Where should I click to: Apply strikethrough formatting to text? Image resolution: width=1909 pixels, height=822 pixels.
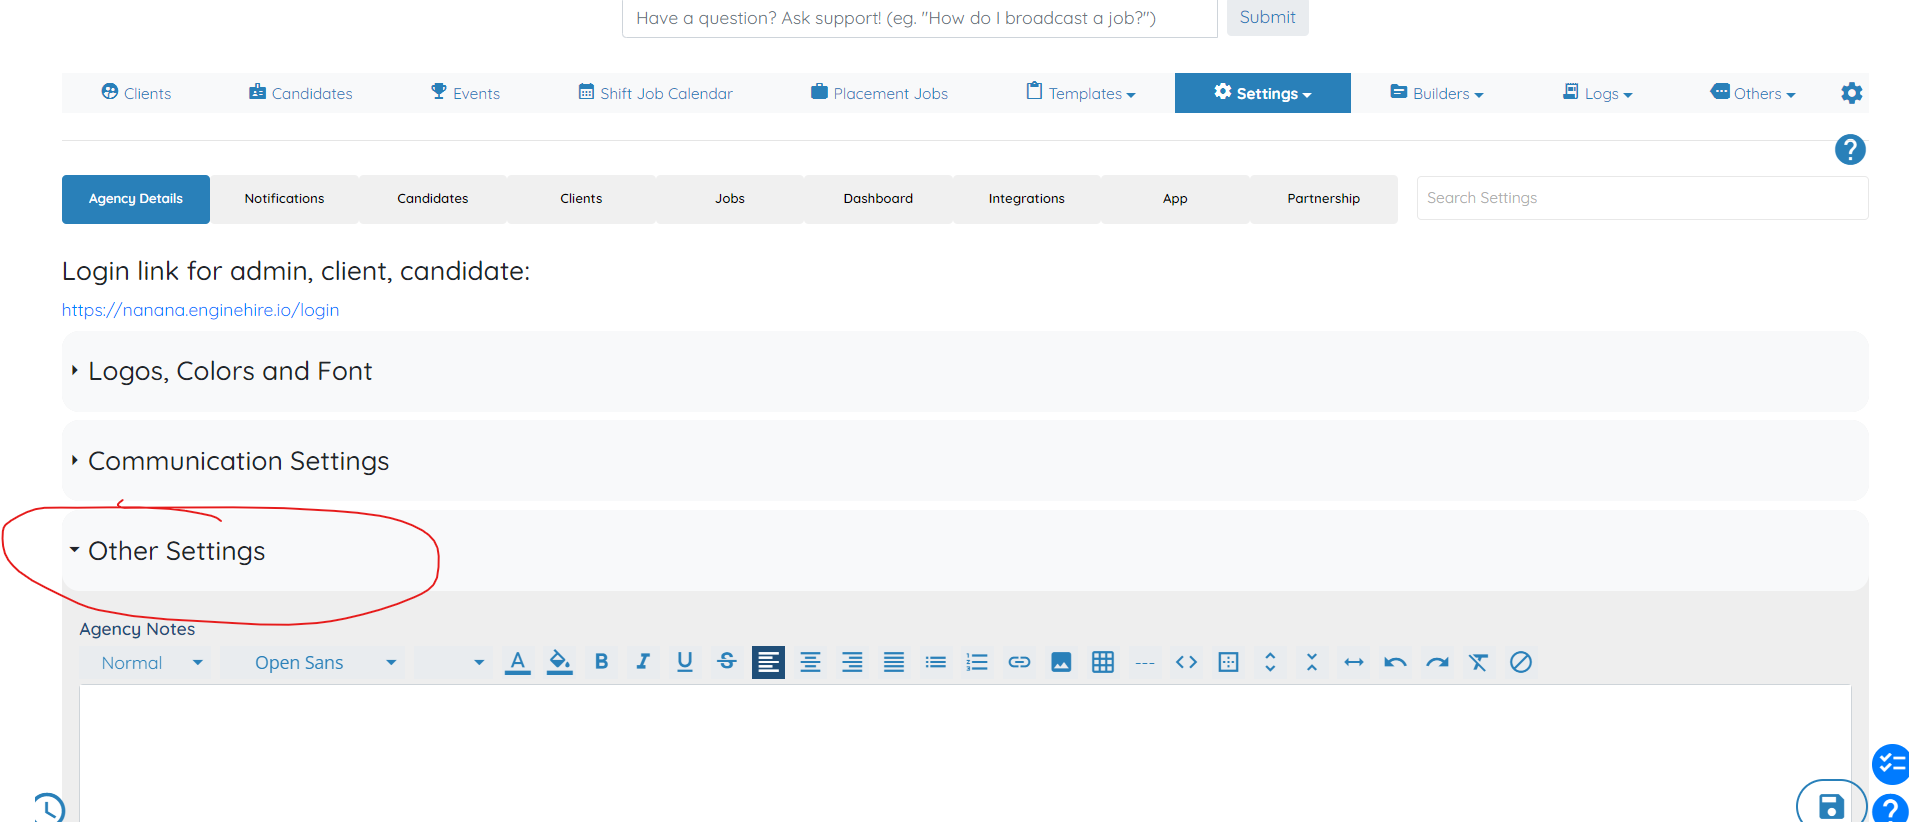click(727, 662)
